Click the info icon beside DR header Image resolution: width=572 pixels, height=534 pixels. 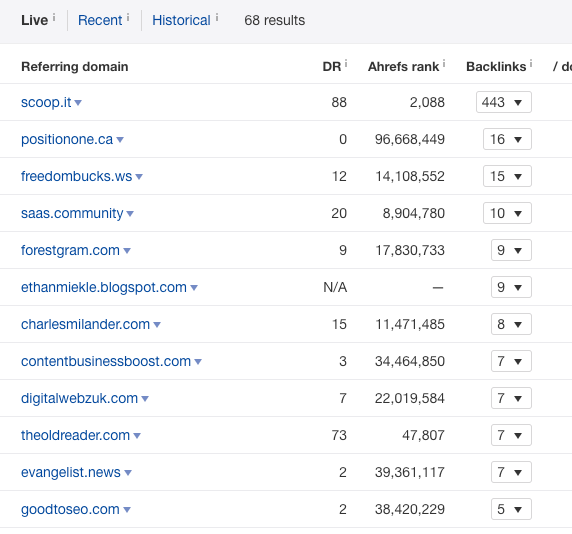[x=346, y=64]
